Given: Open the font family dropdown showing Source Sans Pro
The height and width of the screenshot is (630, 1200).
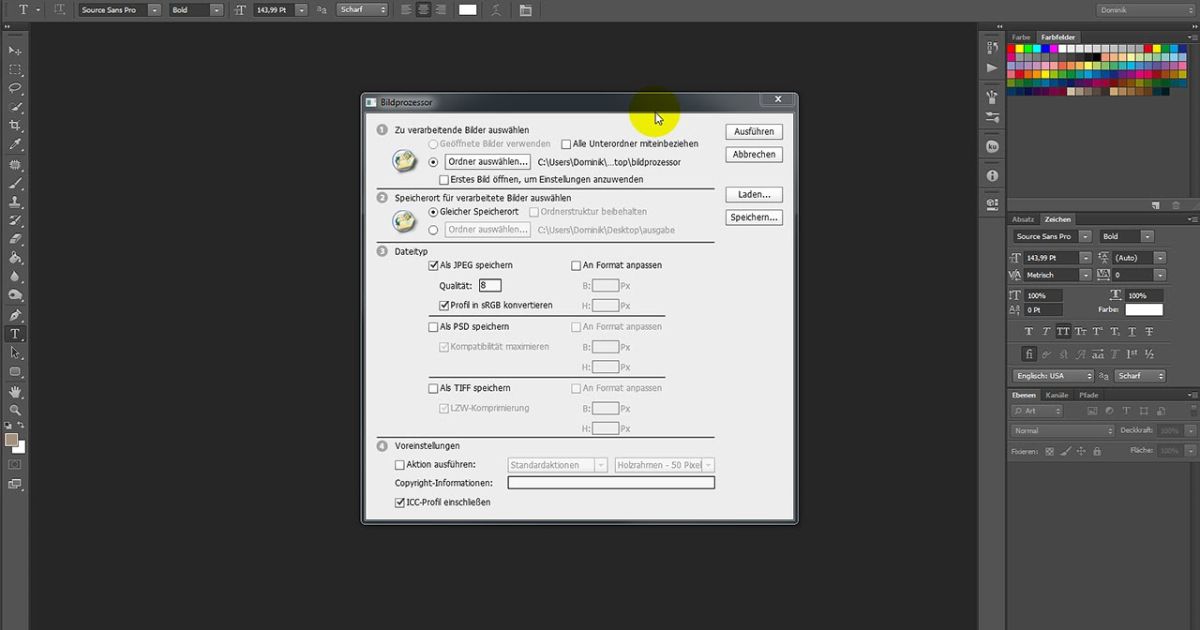Looking at the screenshot, I should [117, 9].
